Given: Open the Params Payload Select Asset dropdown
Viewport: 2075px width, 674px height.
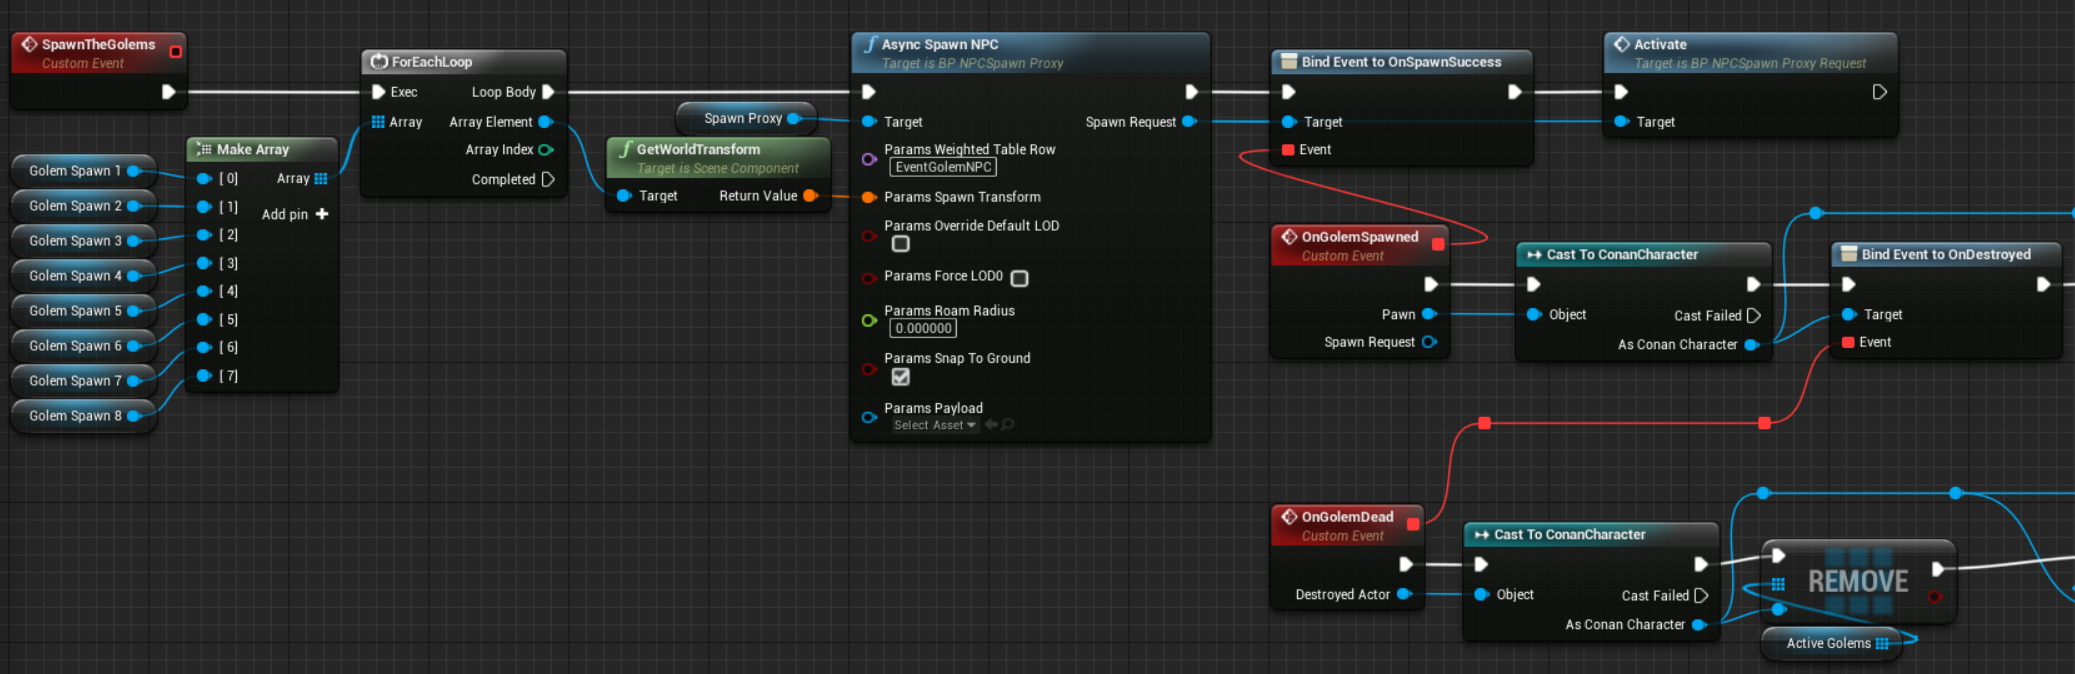Looking at the screenshot, I should point(935,425).
